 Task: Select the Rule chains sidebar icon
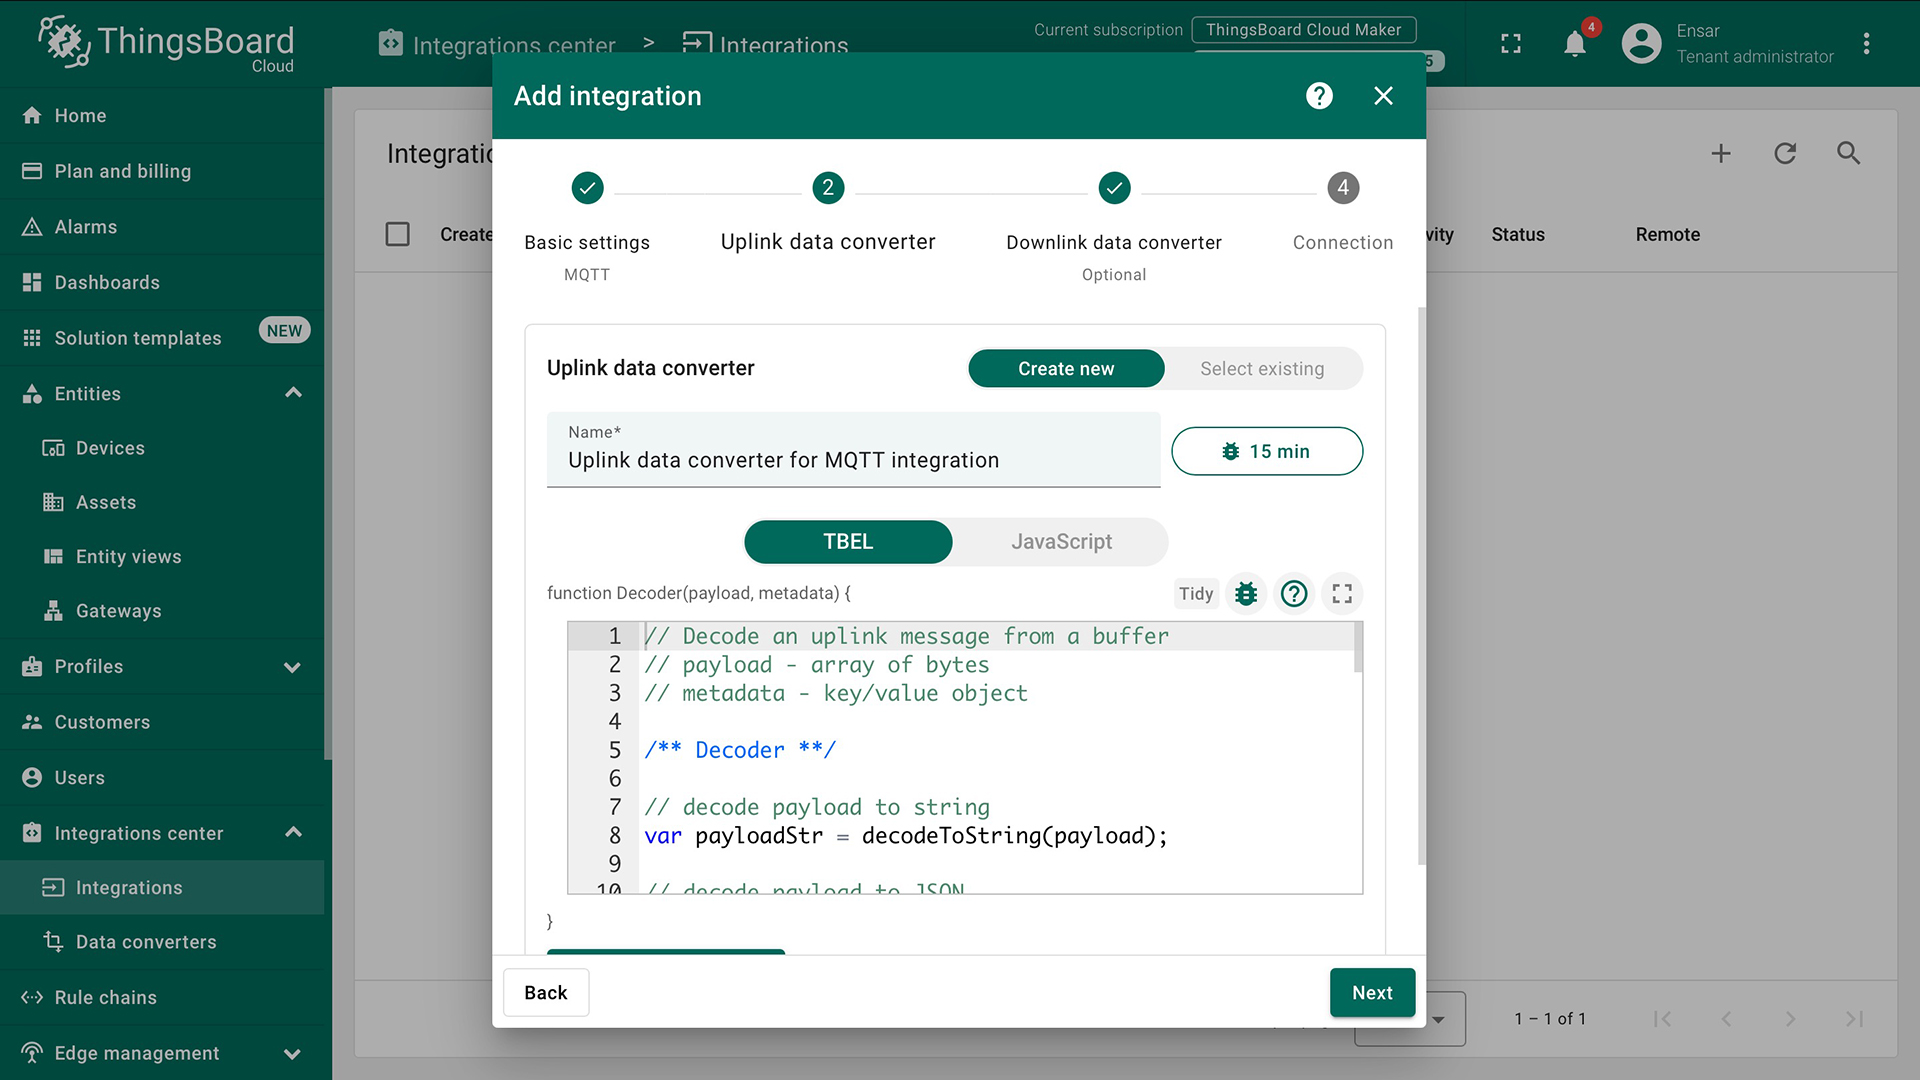point(31,997)
